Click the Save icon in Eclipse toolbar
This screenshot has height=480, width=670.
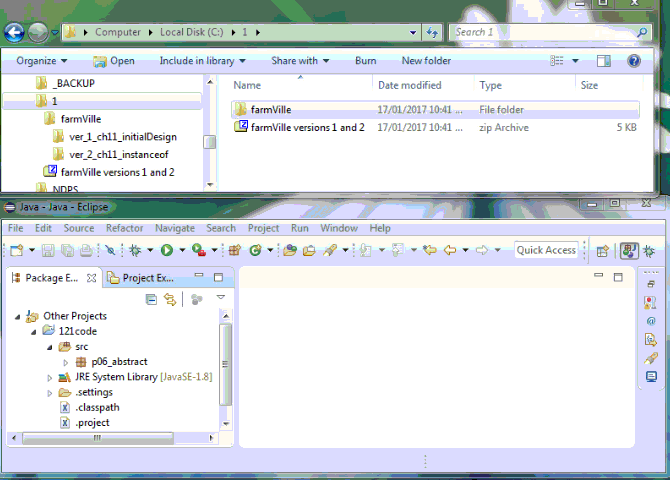point(48,250)
